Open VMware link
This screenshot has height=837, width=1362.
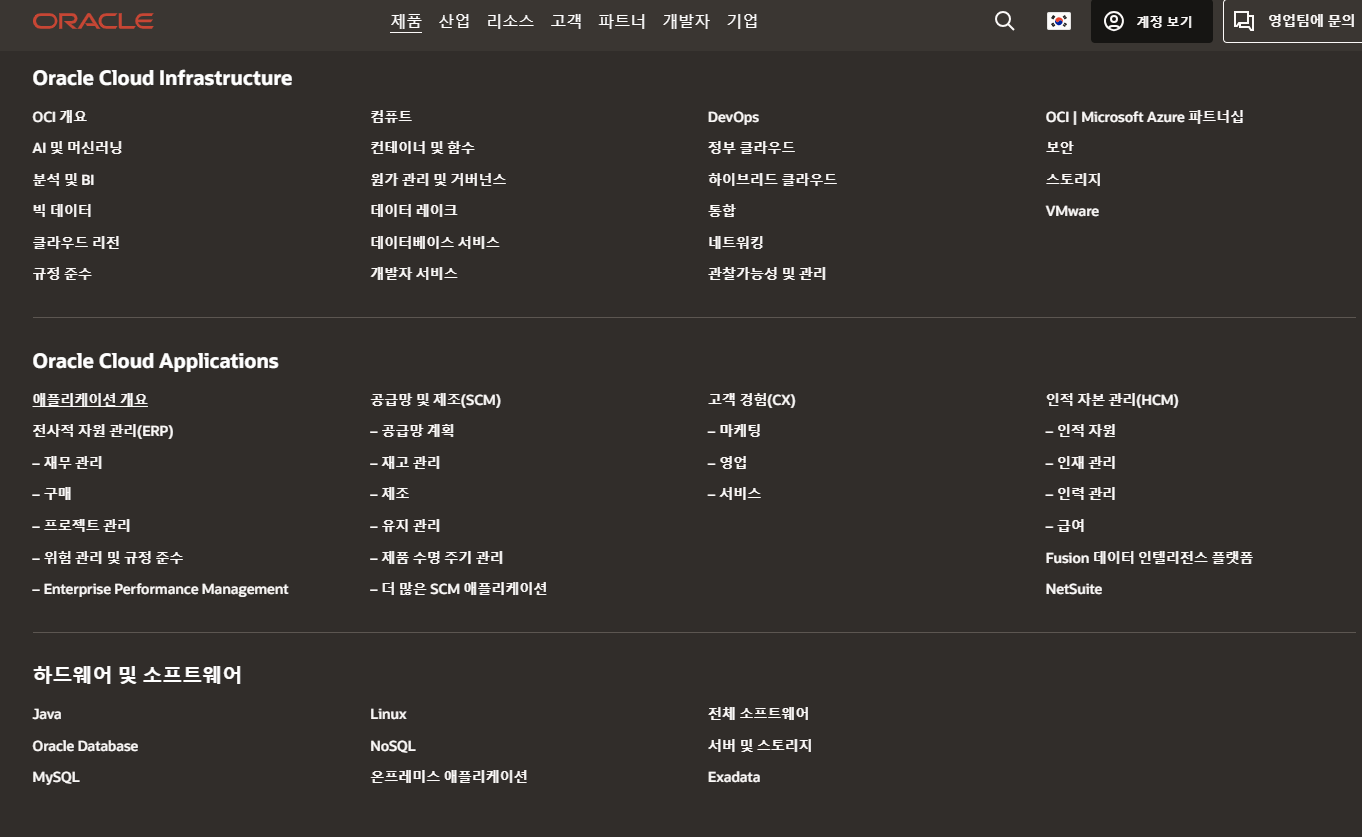click(1072, 211)
